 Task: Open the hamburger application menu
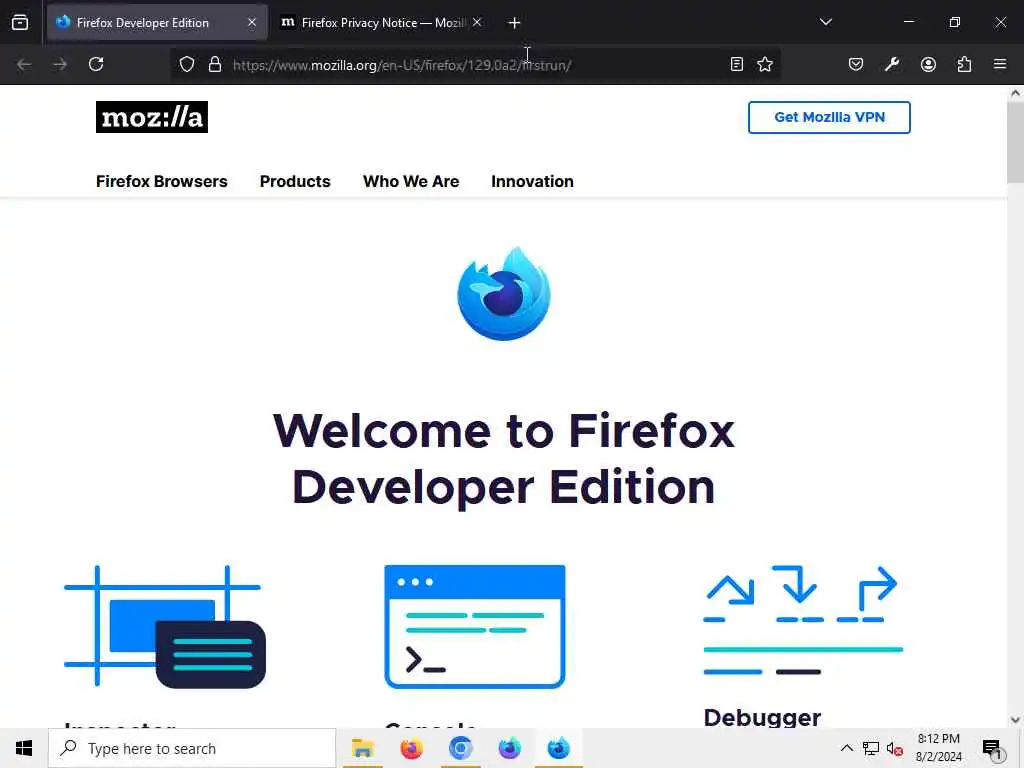point(1000,64)
